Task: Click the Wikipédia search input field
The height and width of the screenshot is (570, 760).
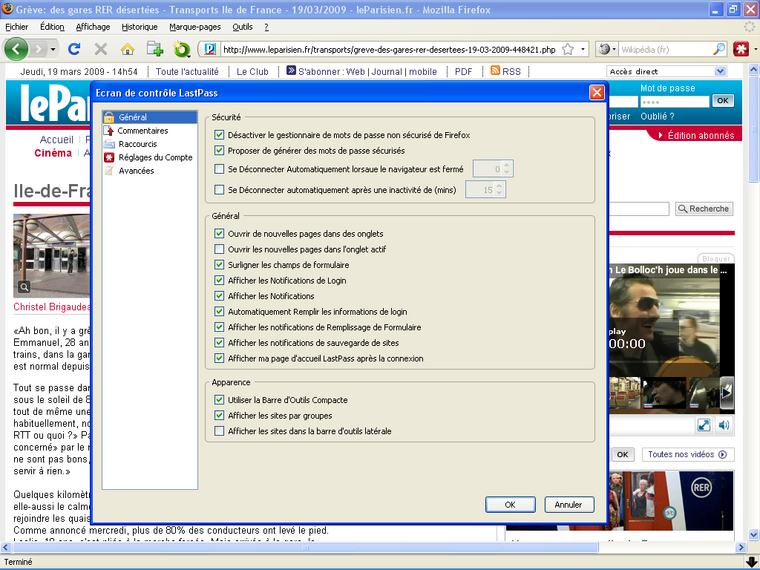Action: point(665,49)
